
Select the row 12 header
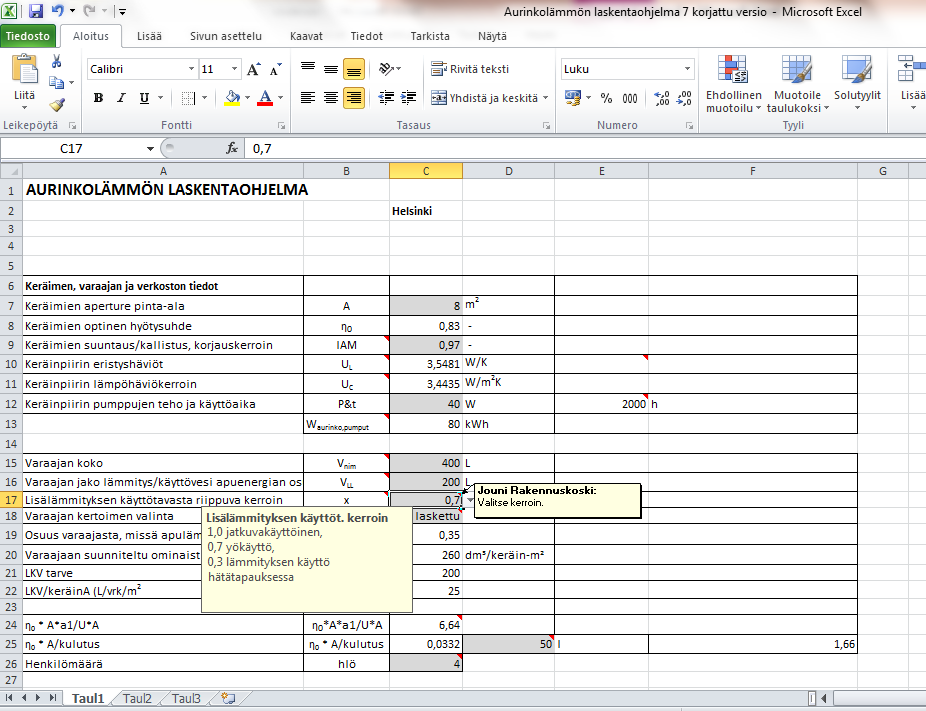[11, 404]
